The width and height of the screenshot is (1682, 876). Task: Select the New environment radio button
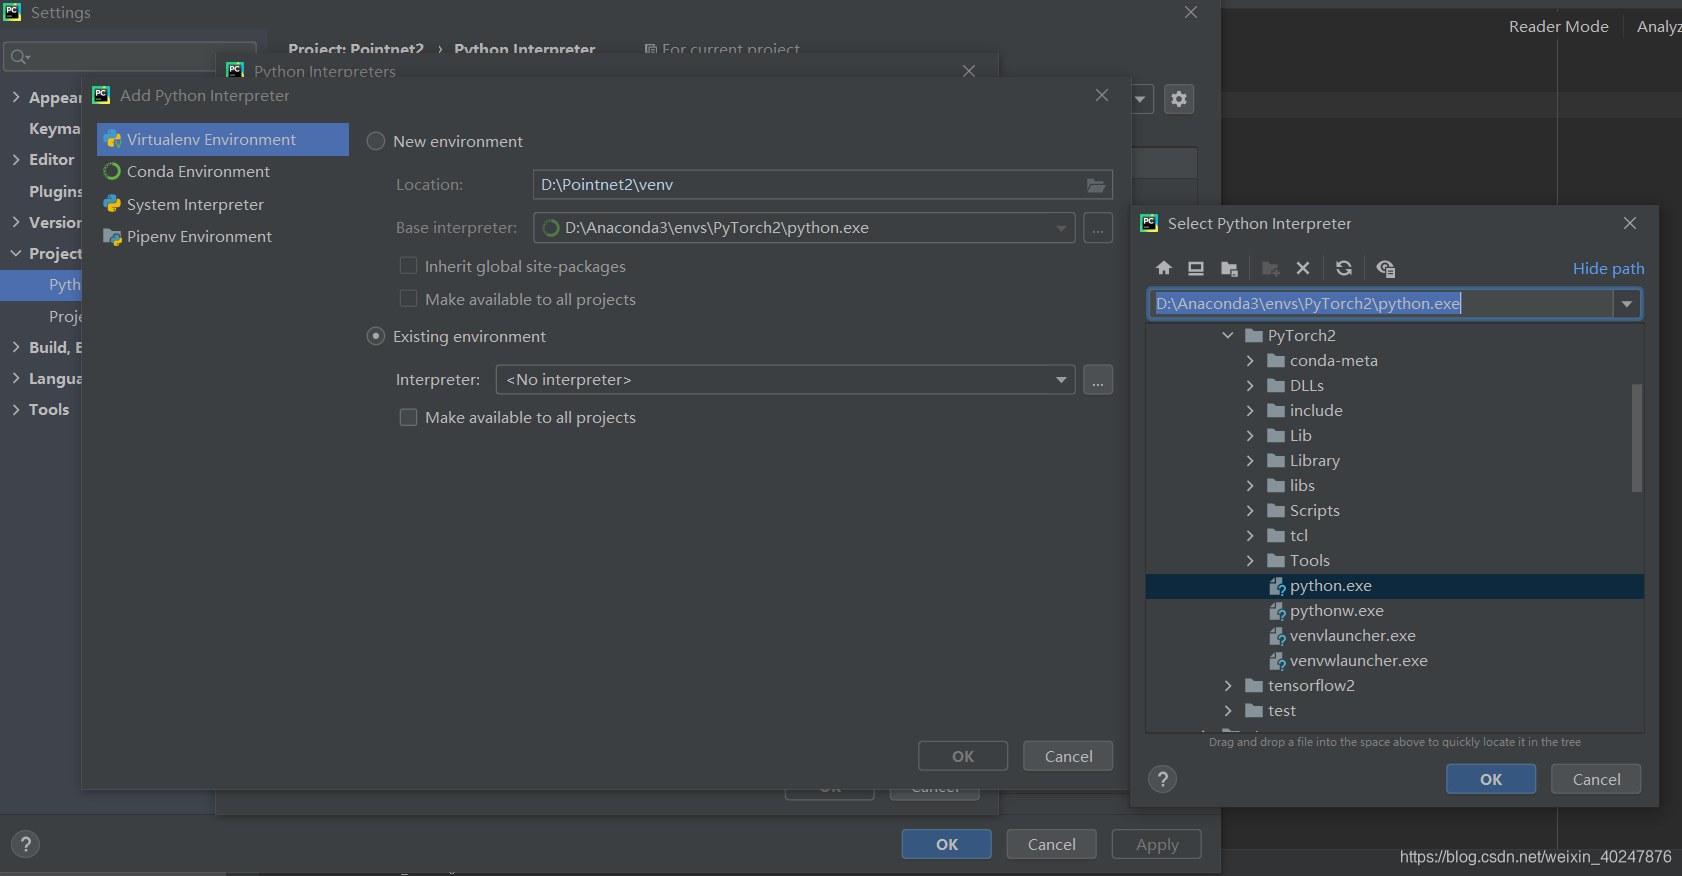pyautogui.click(x=376, y=141)
